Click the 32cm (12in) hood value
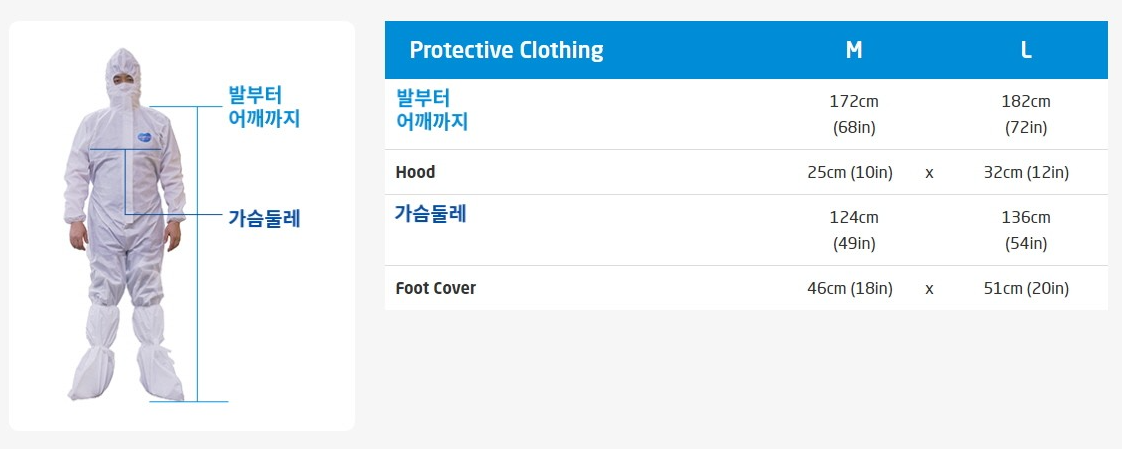 [1026, 173]
